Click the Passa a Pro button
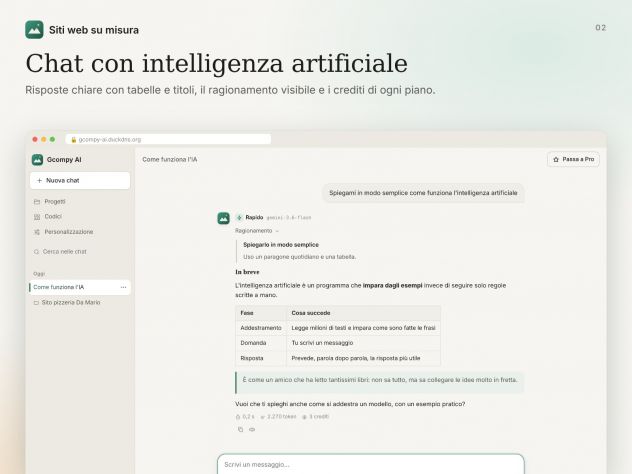The image size is (632, 474). coord(573,160)
